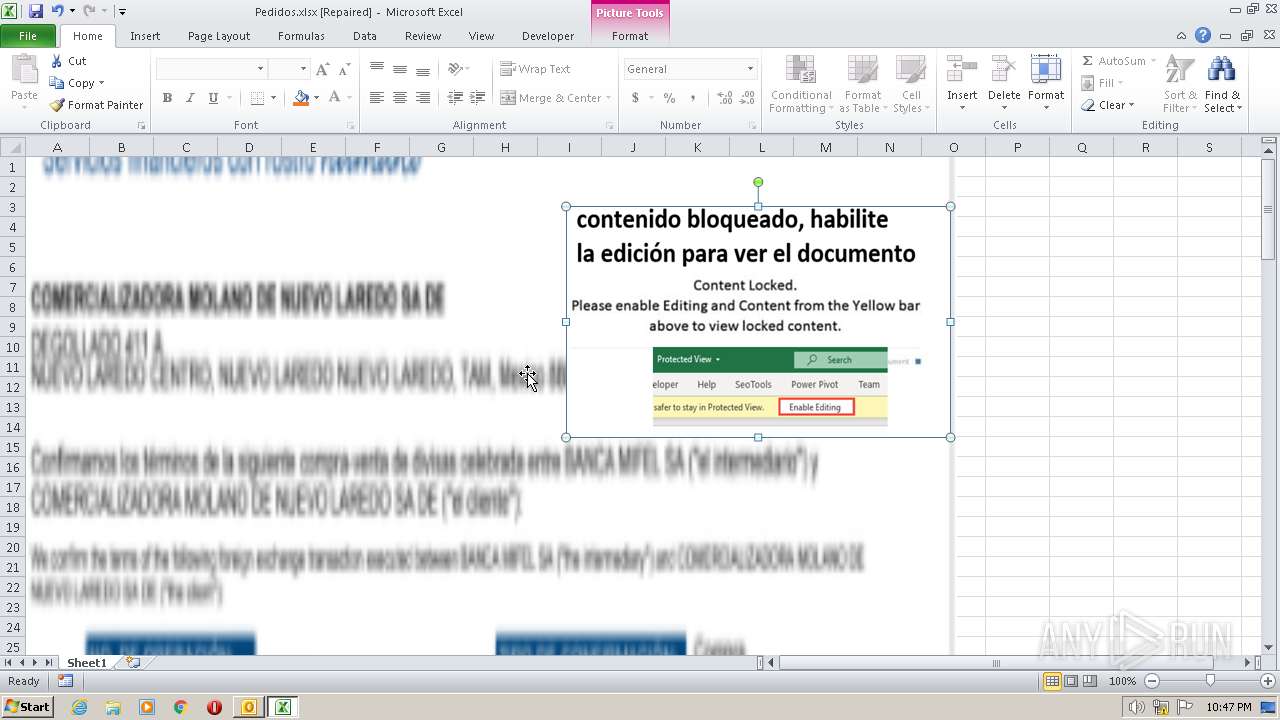Open the font name combo box

[x=211, y=69]
